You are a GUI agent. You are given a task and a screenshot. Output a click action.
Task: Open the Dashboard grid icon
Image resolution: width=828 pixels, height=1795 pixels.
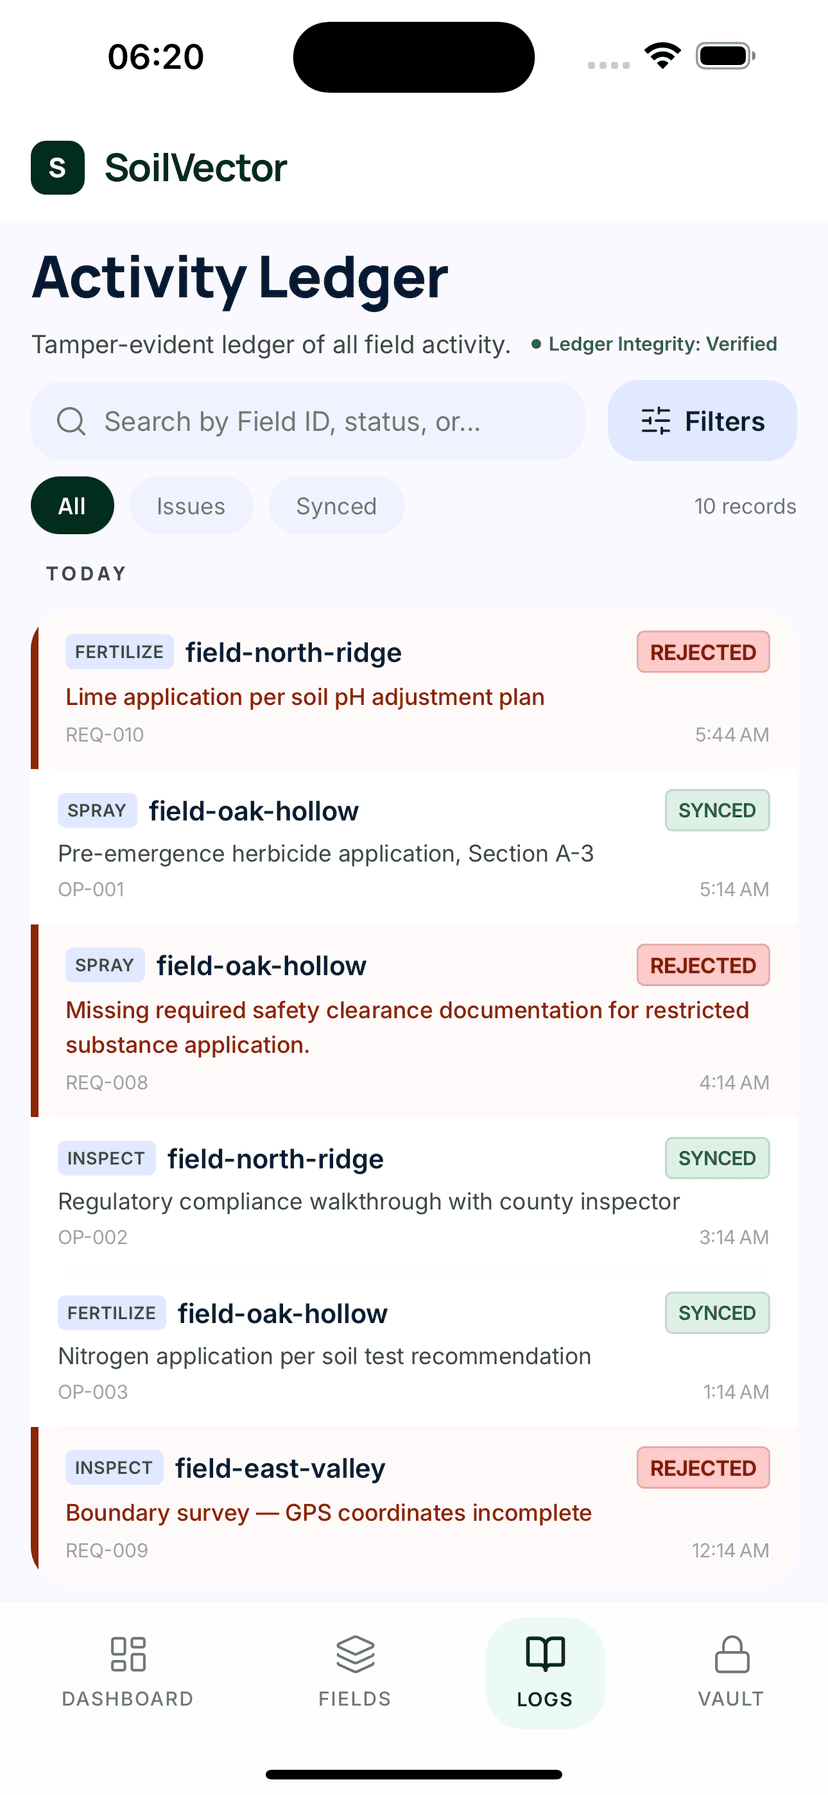[127, 1670]
